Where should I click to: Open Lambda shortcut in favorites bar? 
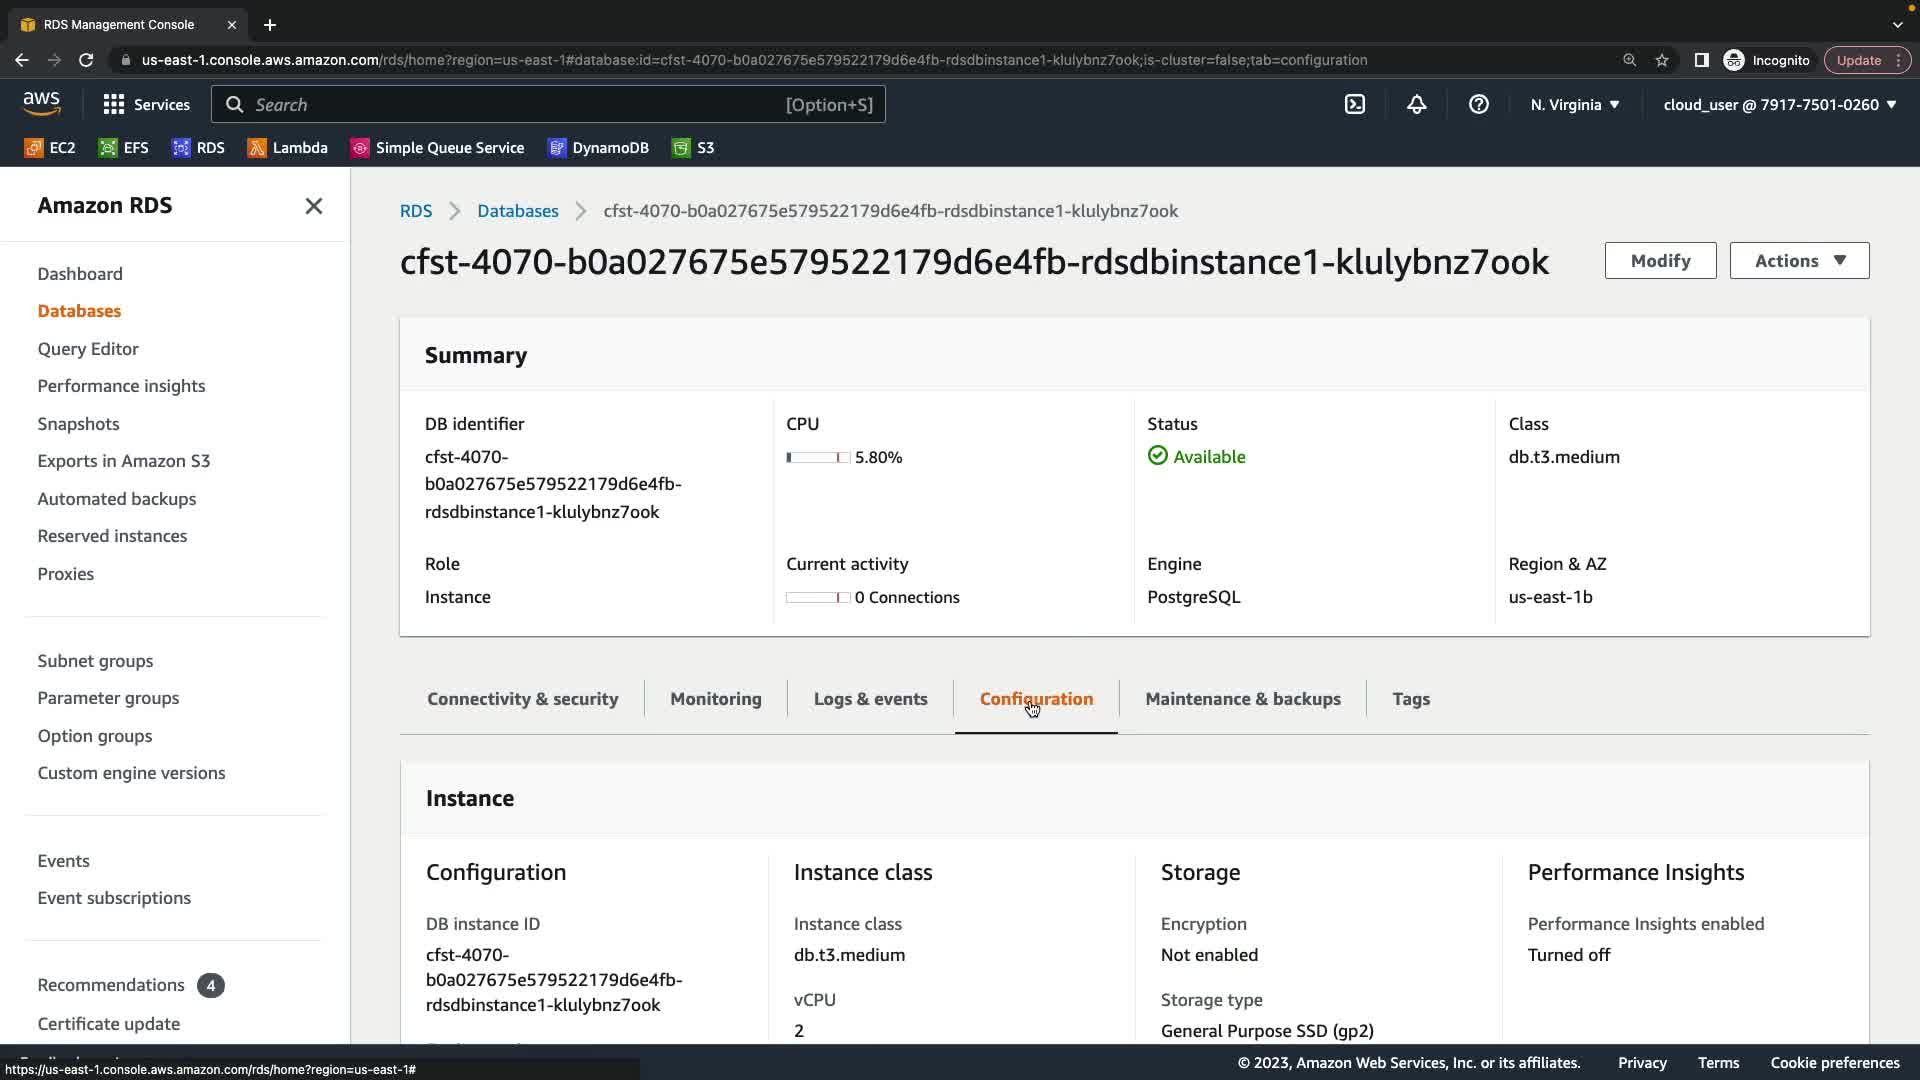pyautogui.click(x=288, y=148)
